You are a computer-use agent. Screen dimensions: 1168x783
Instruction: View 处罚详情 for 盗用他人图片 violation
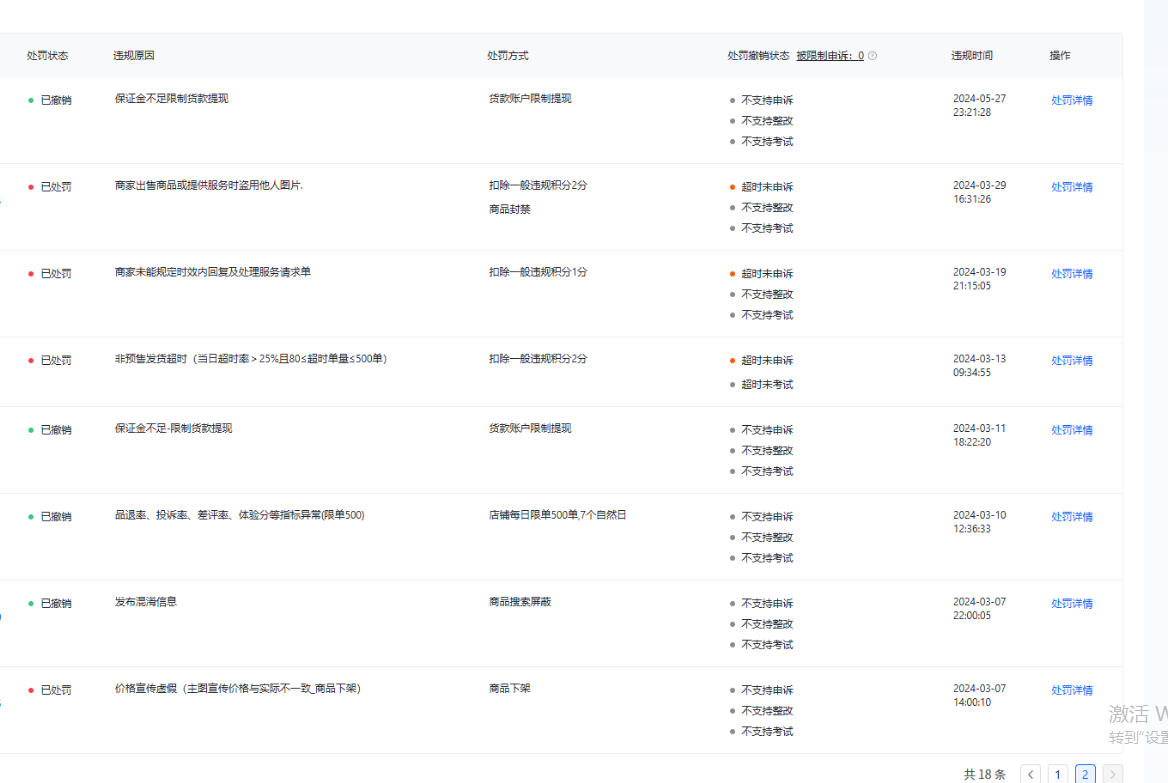coord(1071,188)
